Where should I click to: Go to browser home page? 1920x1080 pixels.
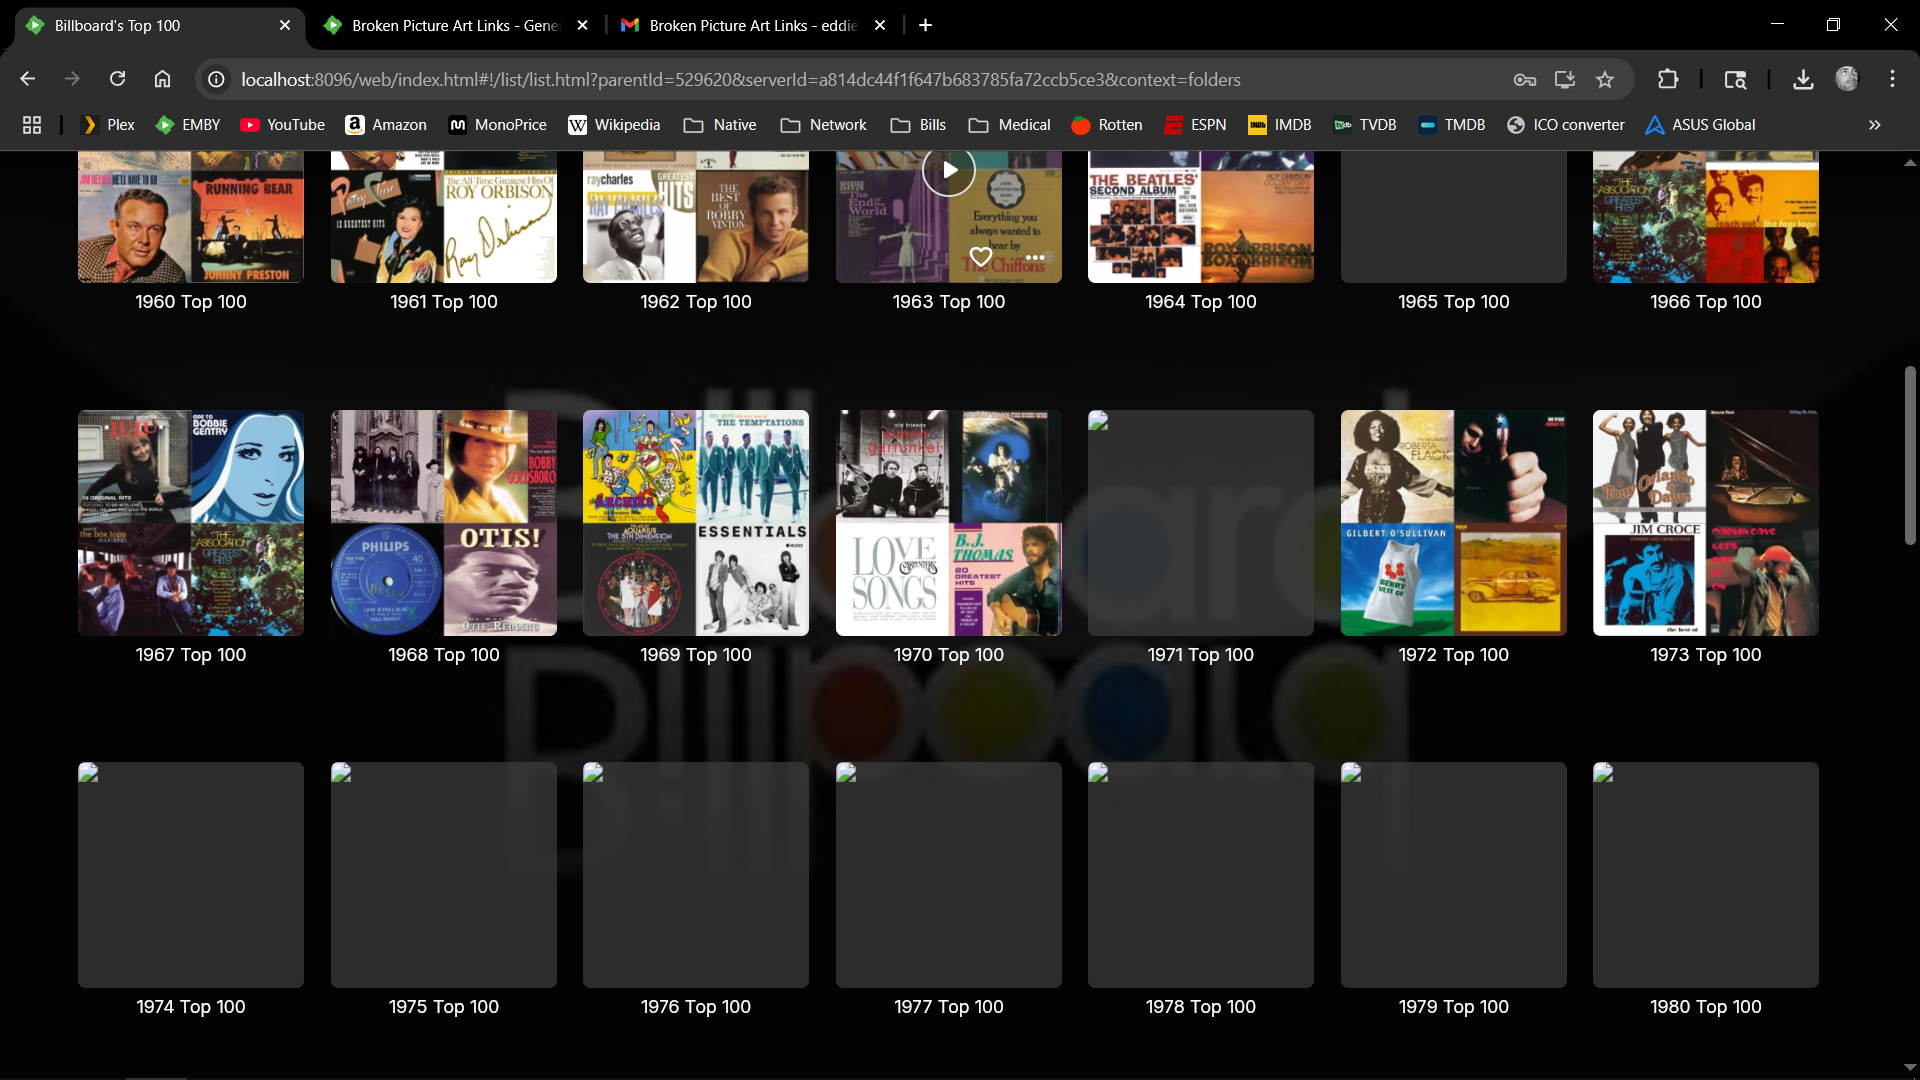(x=162, y=80)
